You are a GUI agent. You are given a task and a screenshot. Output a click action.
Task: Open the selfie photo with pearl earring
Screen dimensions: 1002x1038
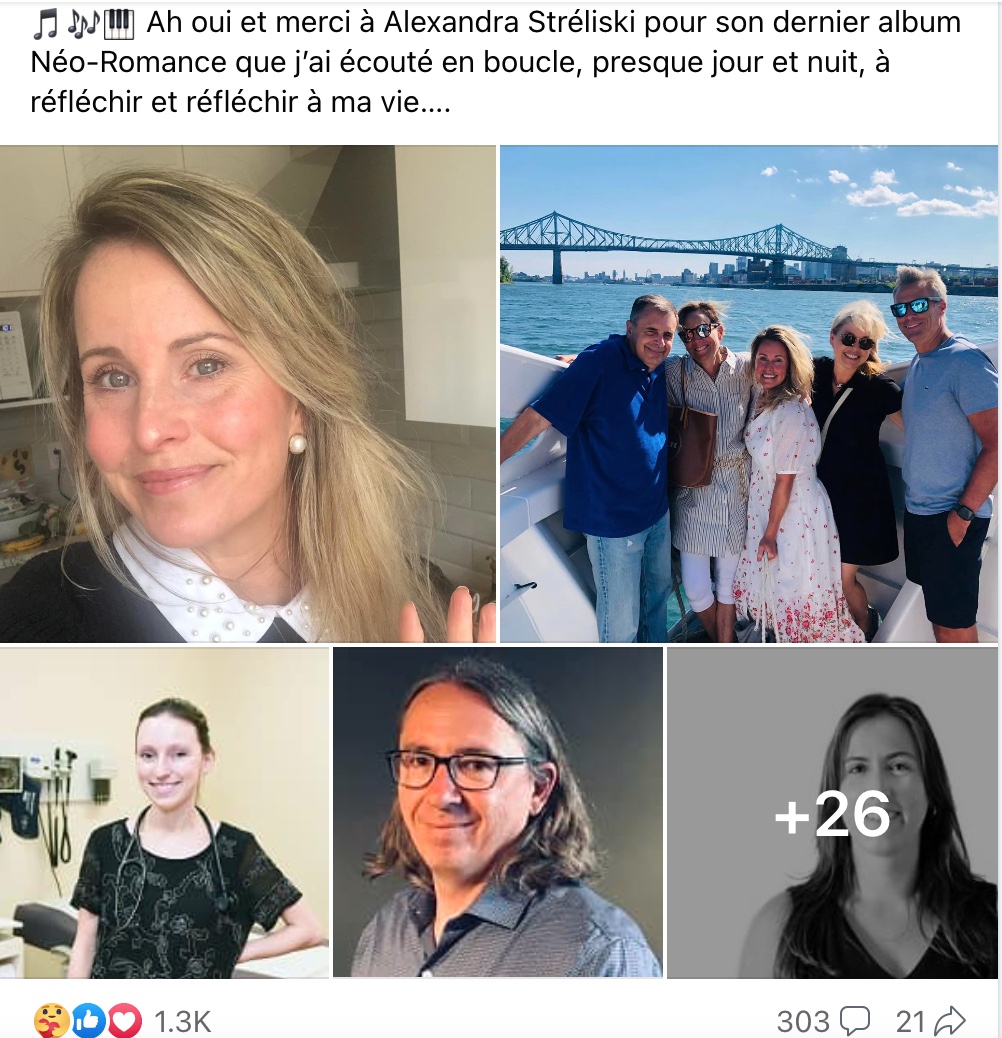(x=248, y=394)
